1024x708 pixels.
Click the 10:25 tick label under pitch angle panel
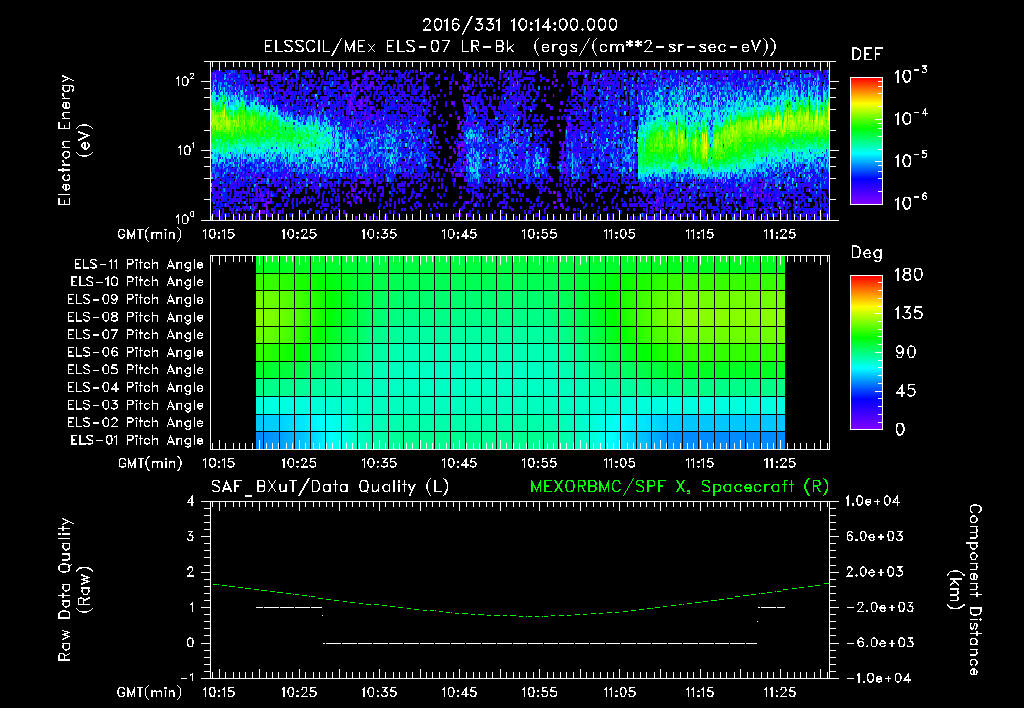tap(299, 463)
